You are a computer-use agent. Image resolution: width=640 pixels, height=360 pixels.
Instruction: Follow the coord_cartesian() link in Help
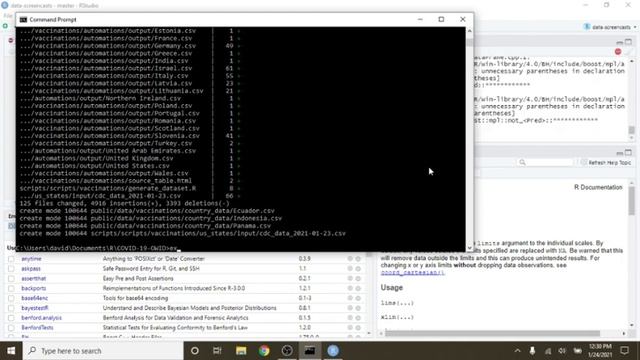coord(413,272)
